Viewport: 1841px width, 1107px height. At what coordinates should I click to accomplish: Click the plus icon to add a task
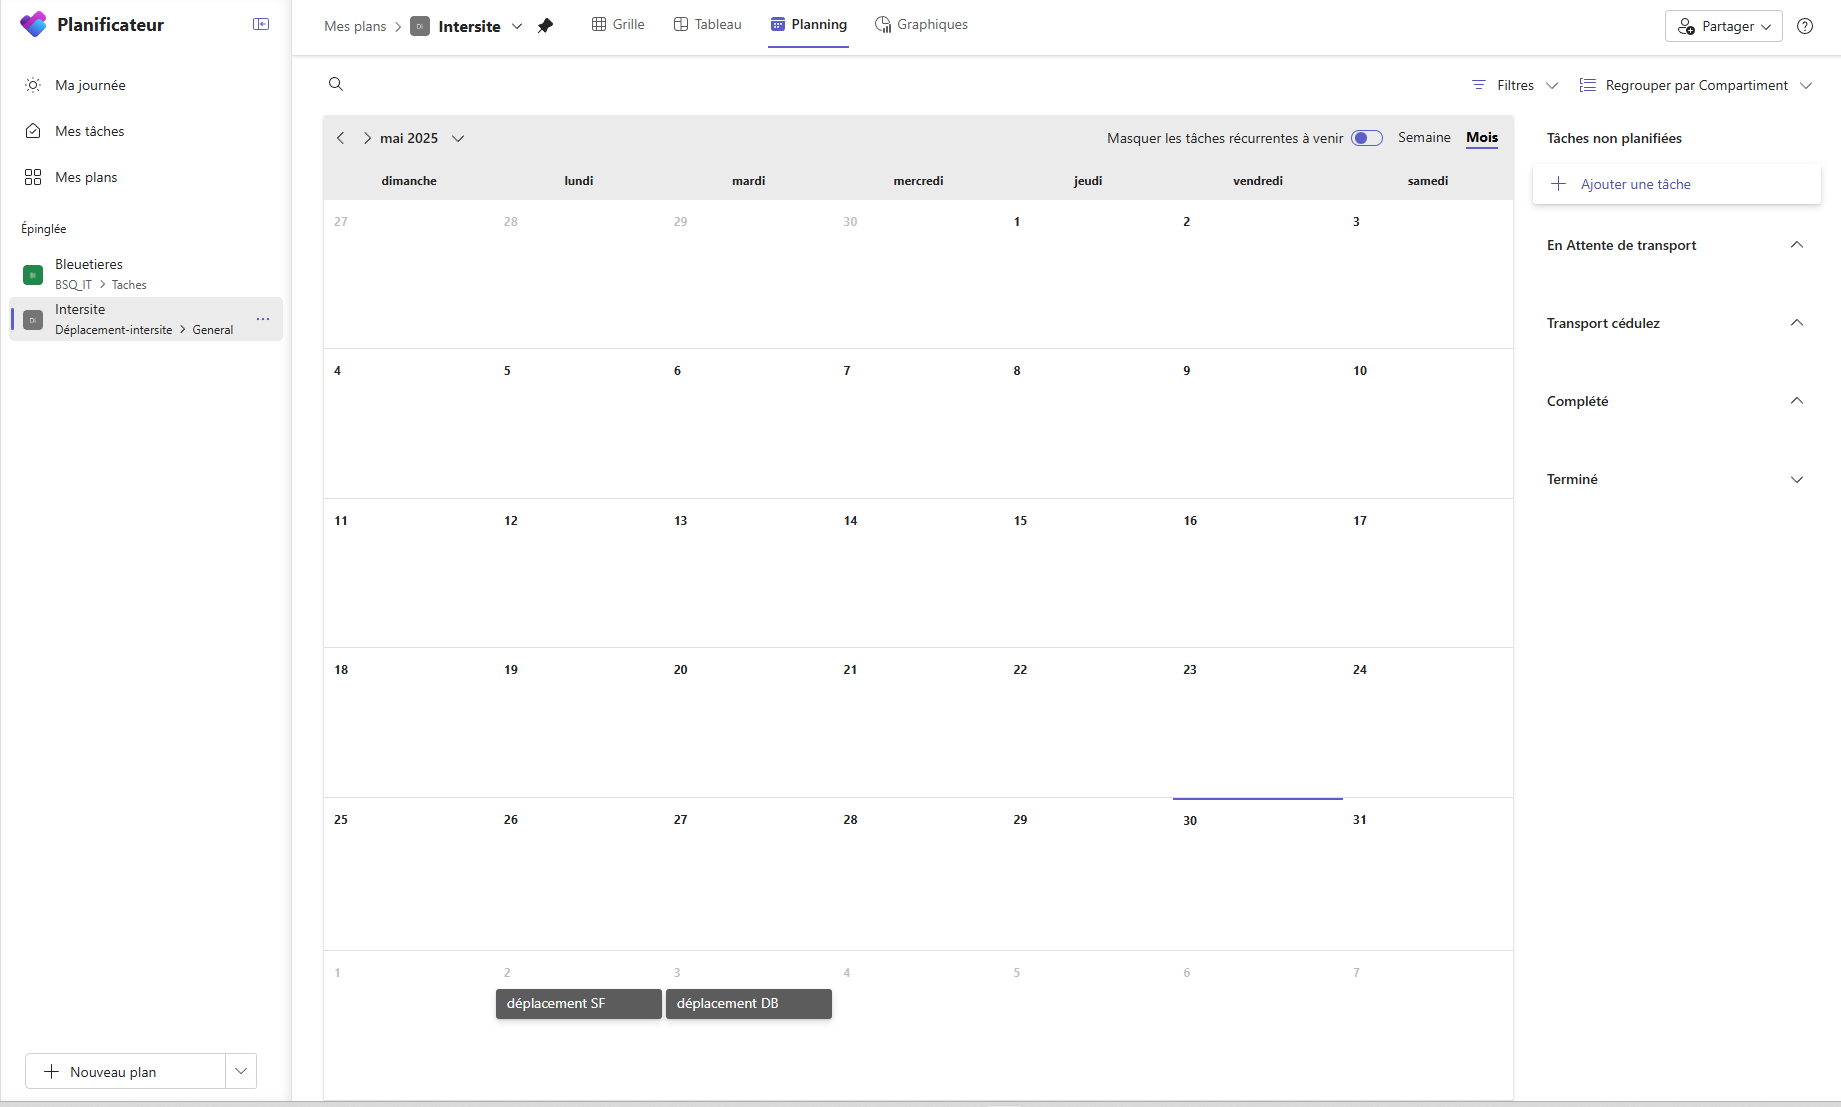[1558, 184]
